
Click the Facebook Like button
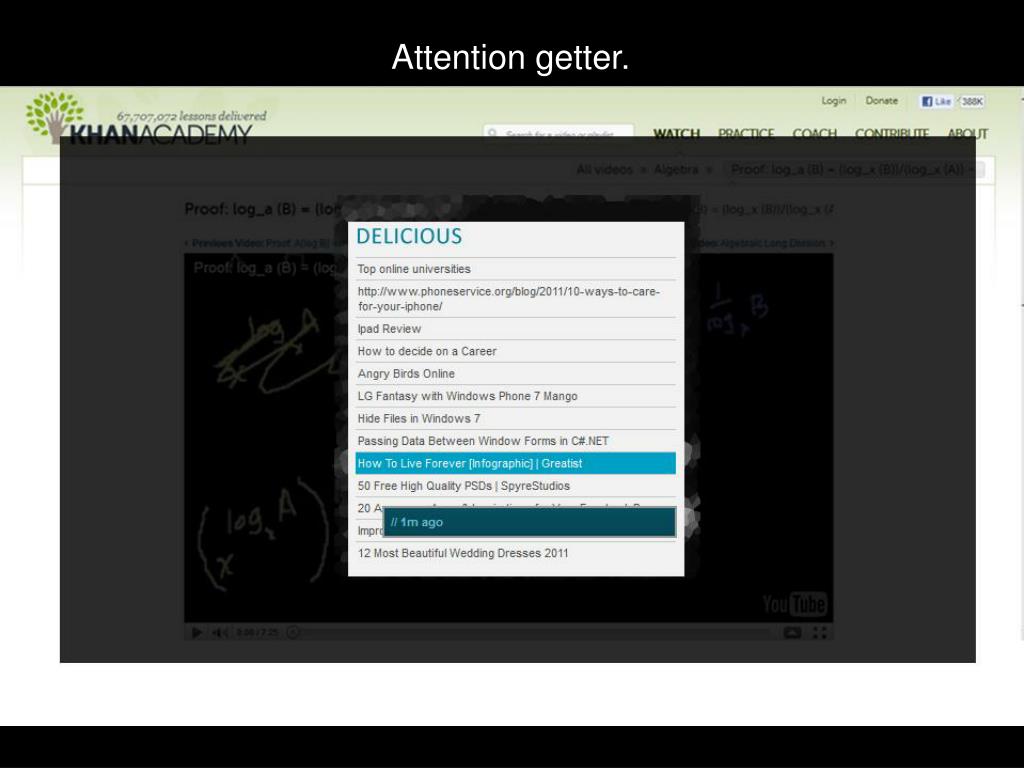tap(936, 101)
